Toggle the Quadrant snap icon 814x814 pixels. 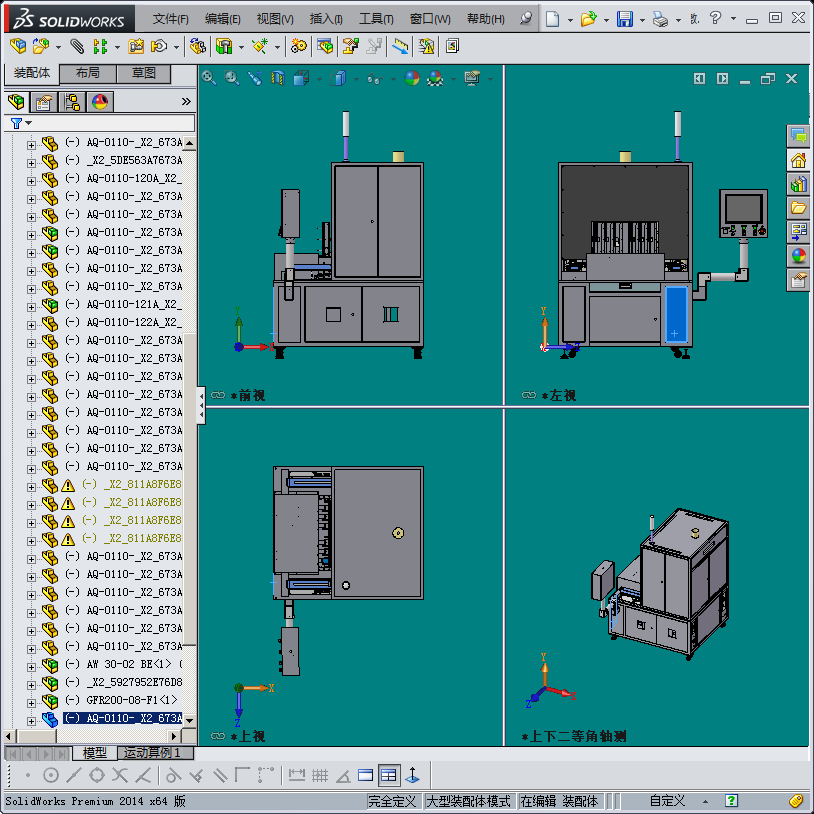tap(97, 776)
